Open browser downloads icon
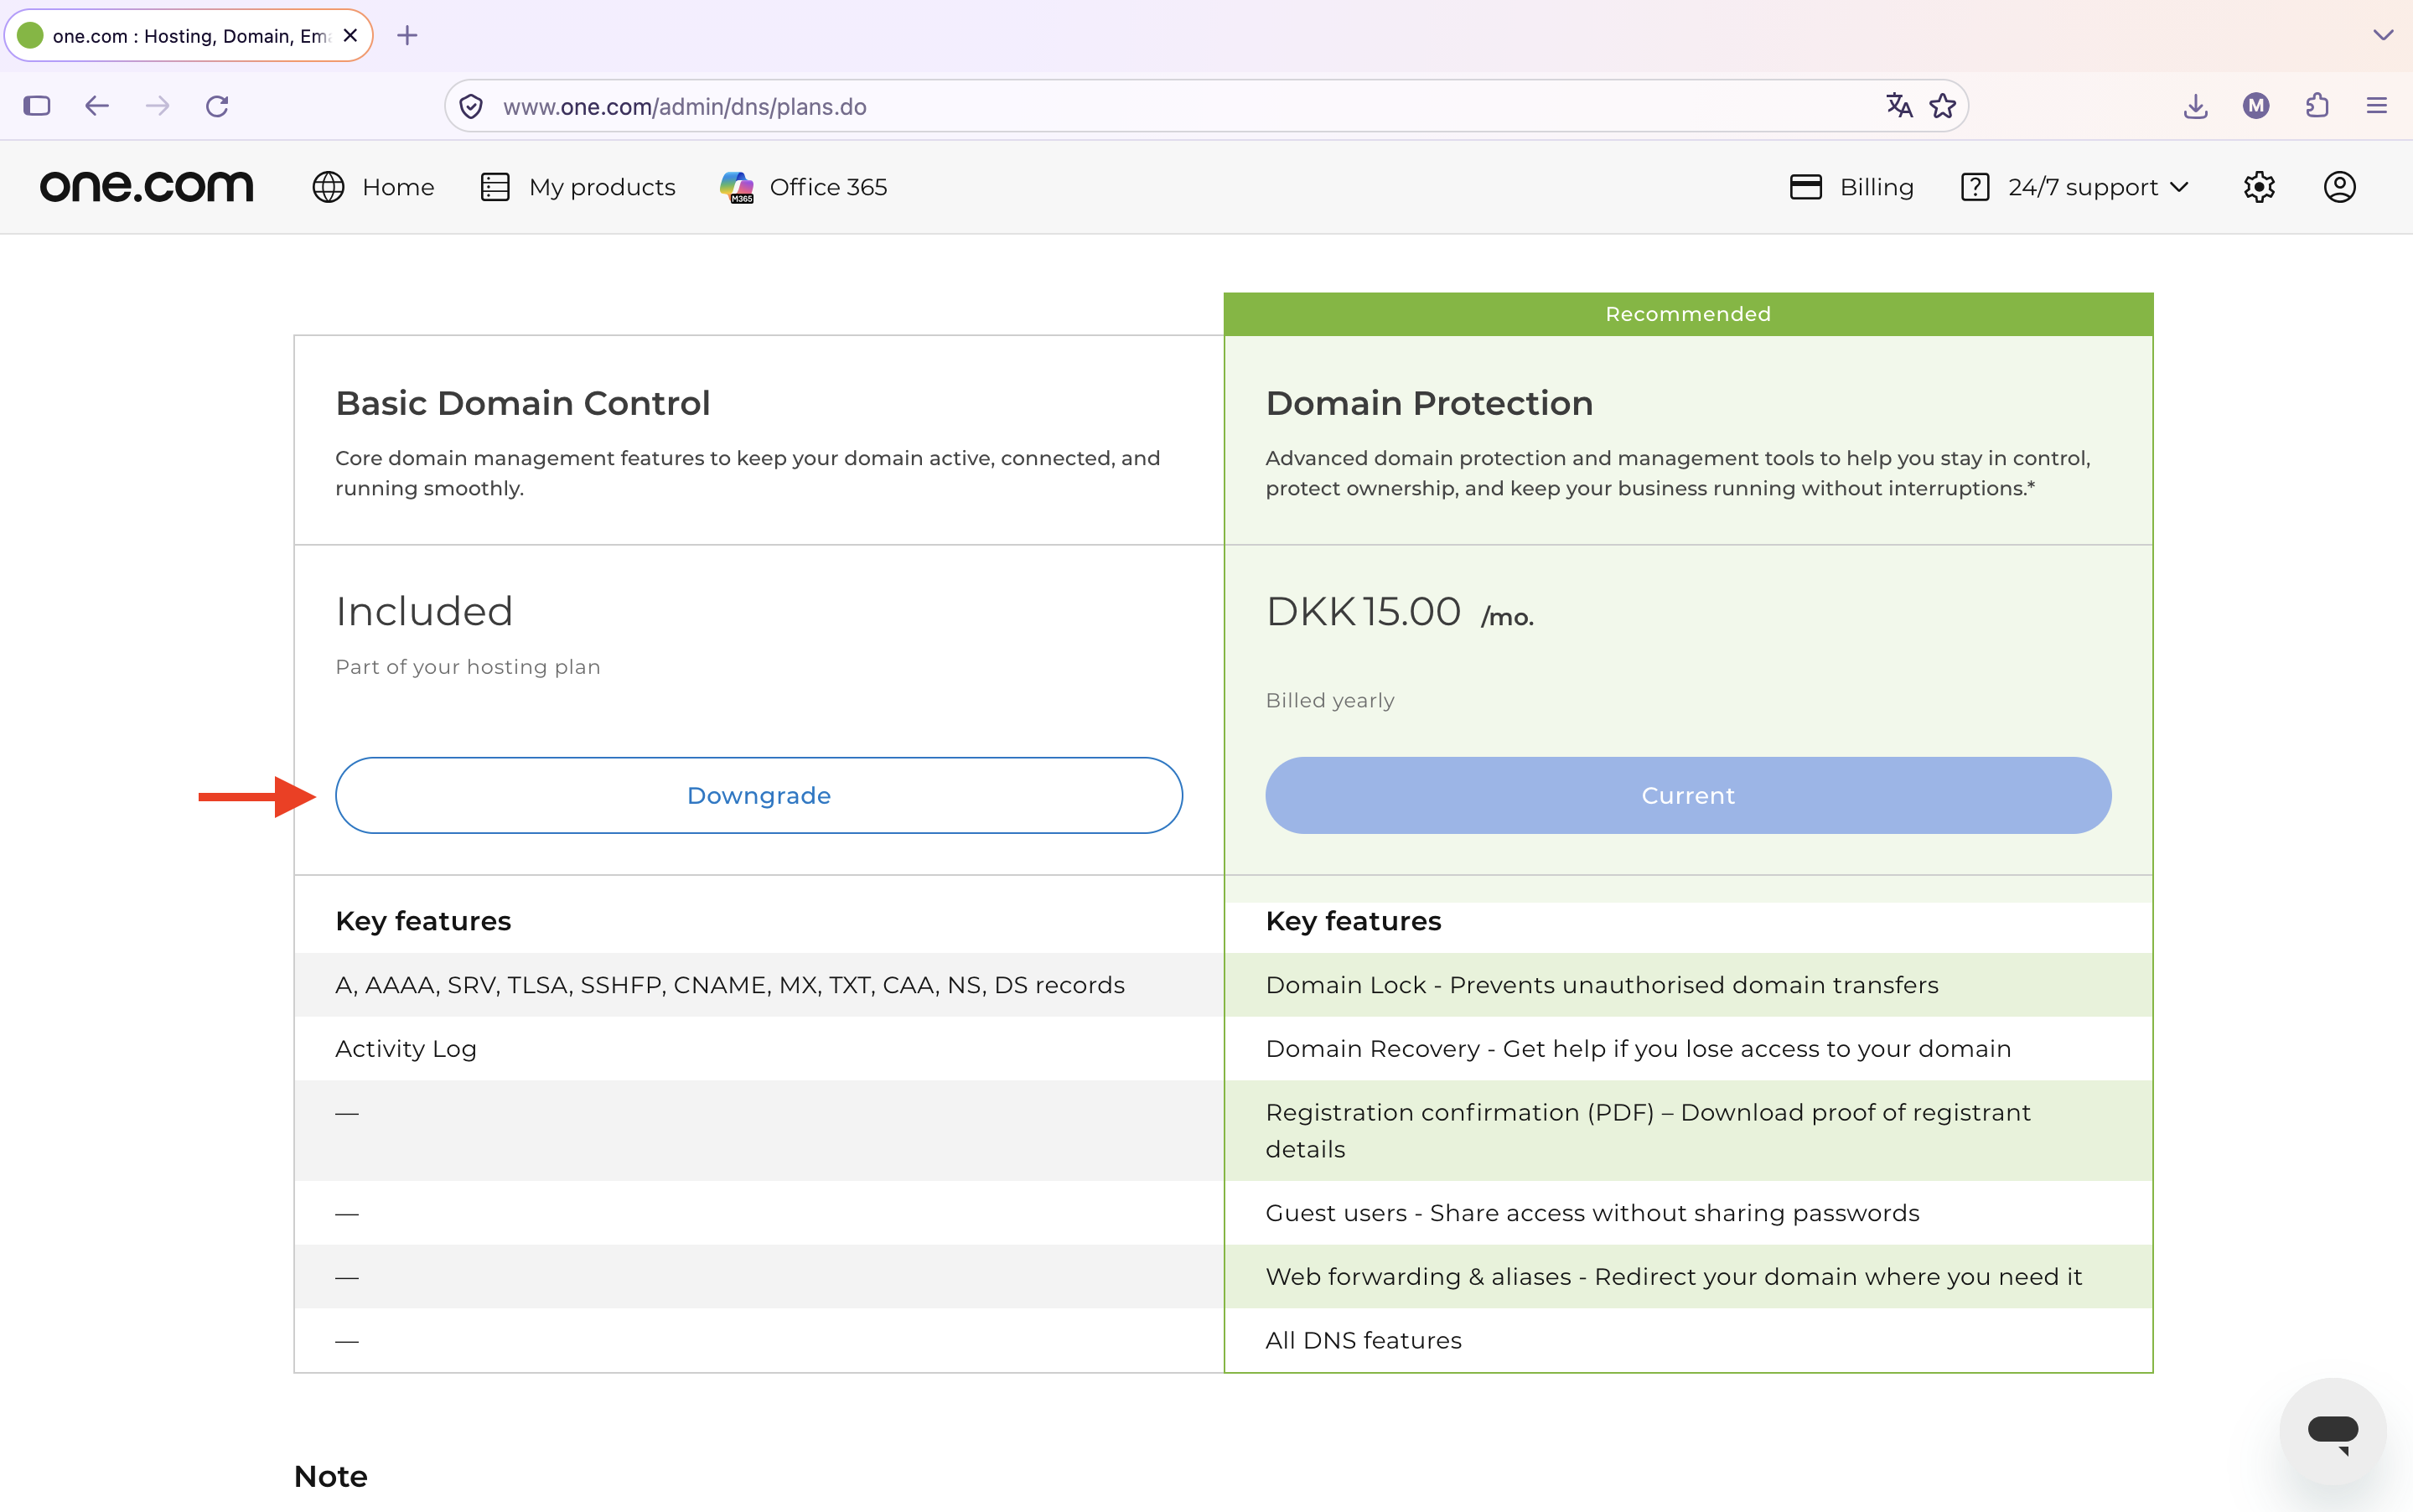2413x1512 pixels. (x=2196, y=106)
